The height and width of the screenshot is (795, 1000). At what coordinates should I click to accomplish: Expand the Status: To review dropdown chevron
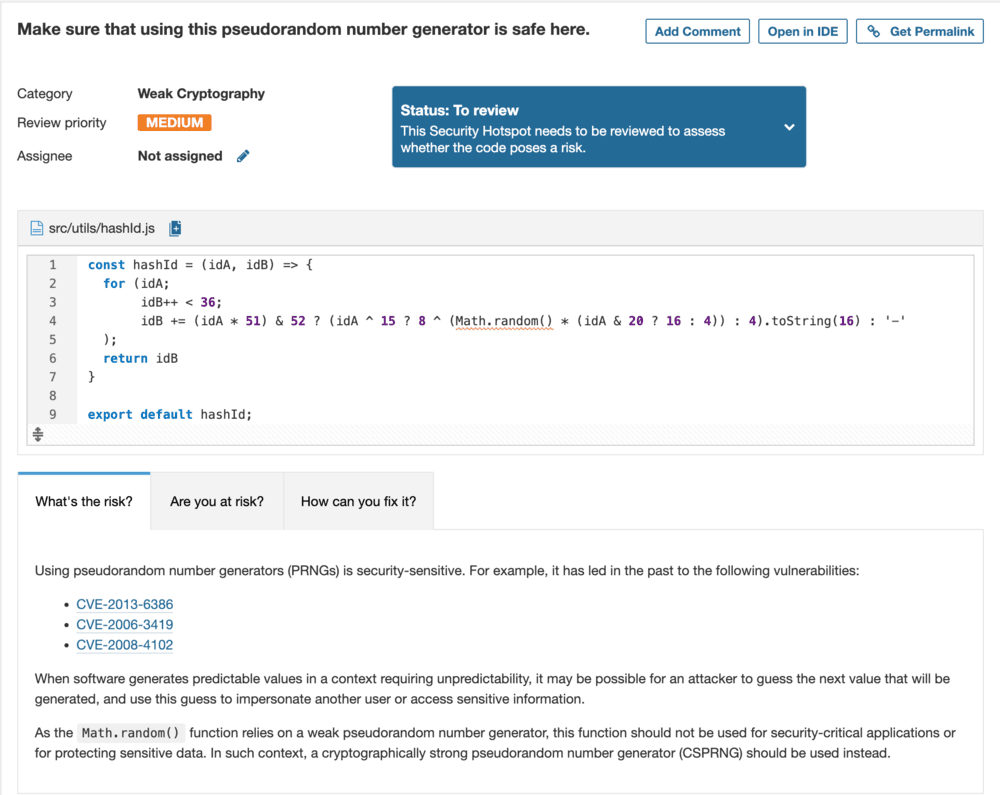[x=787, y=127]
